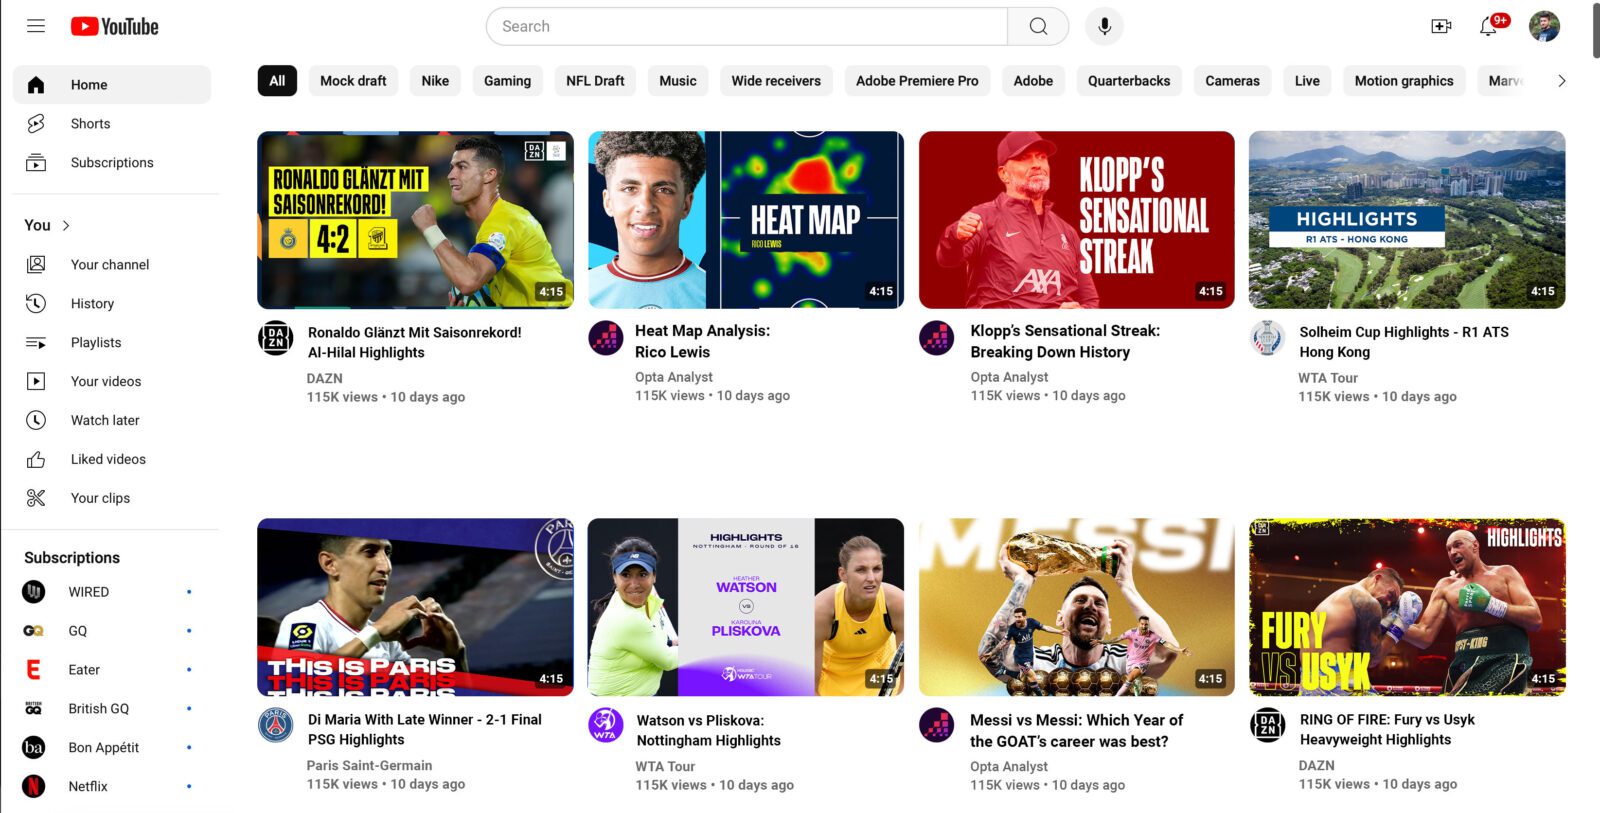This screenshot has width=1600, height=813.
Task: Open the account avatar menu
Action: [x=1544, y=26]
